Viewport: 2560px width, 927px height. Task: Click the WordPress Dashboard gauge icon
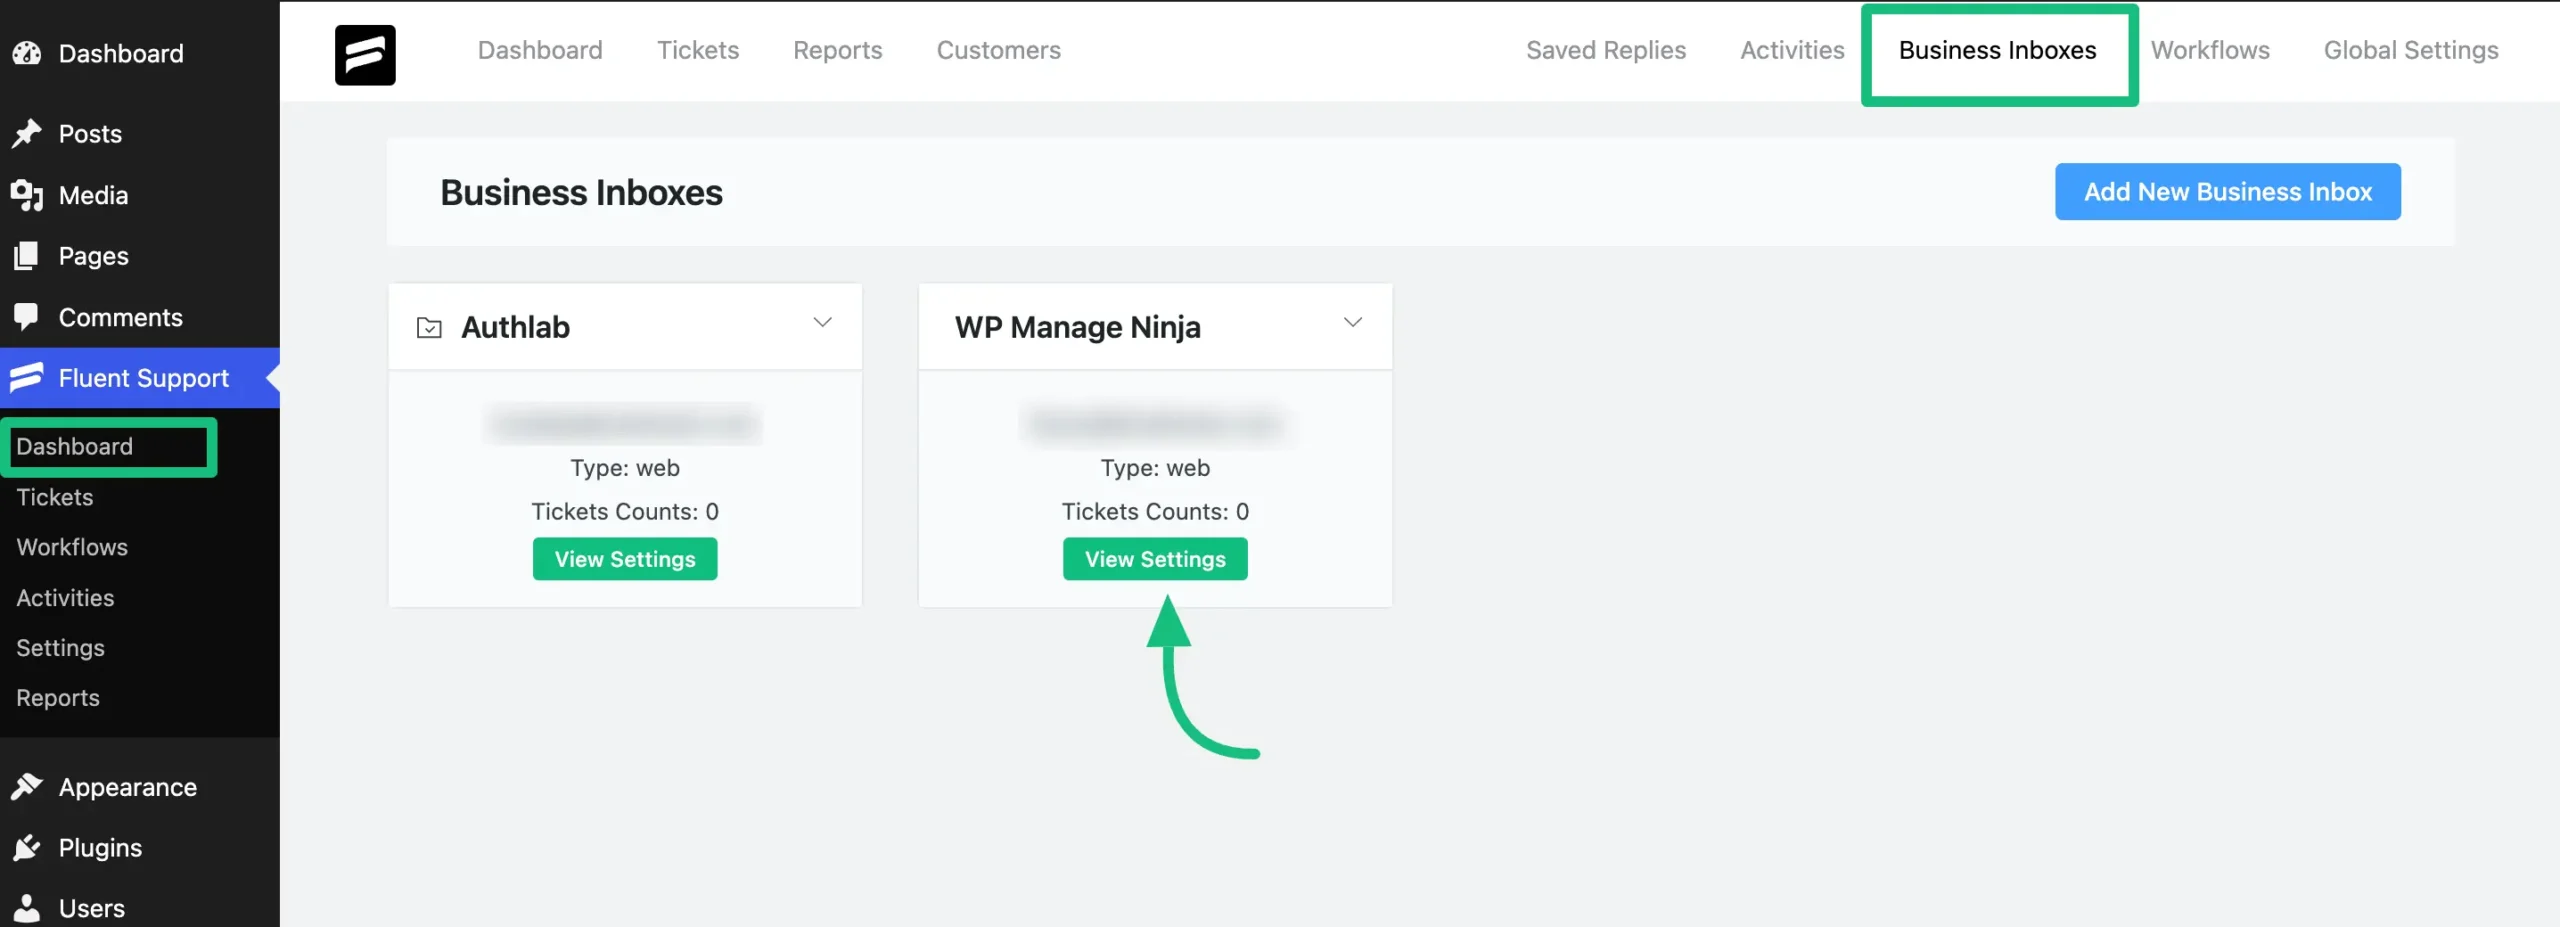click(x=27, y=53)
